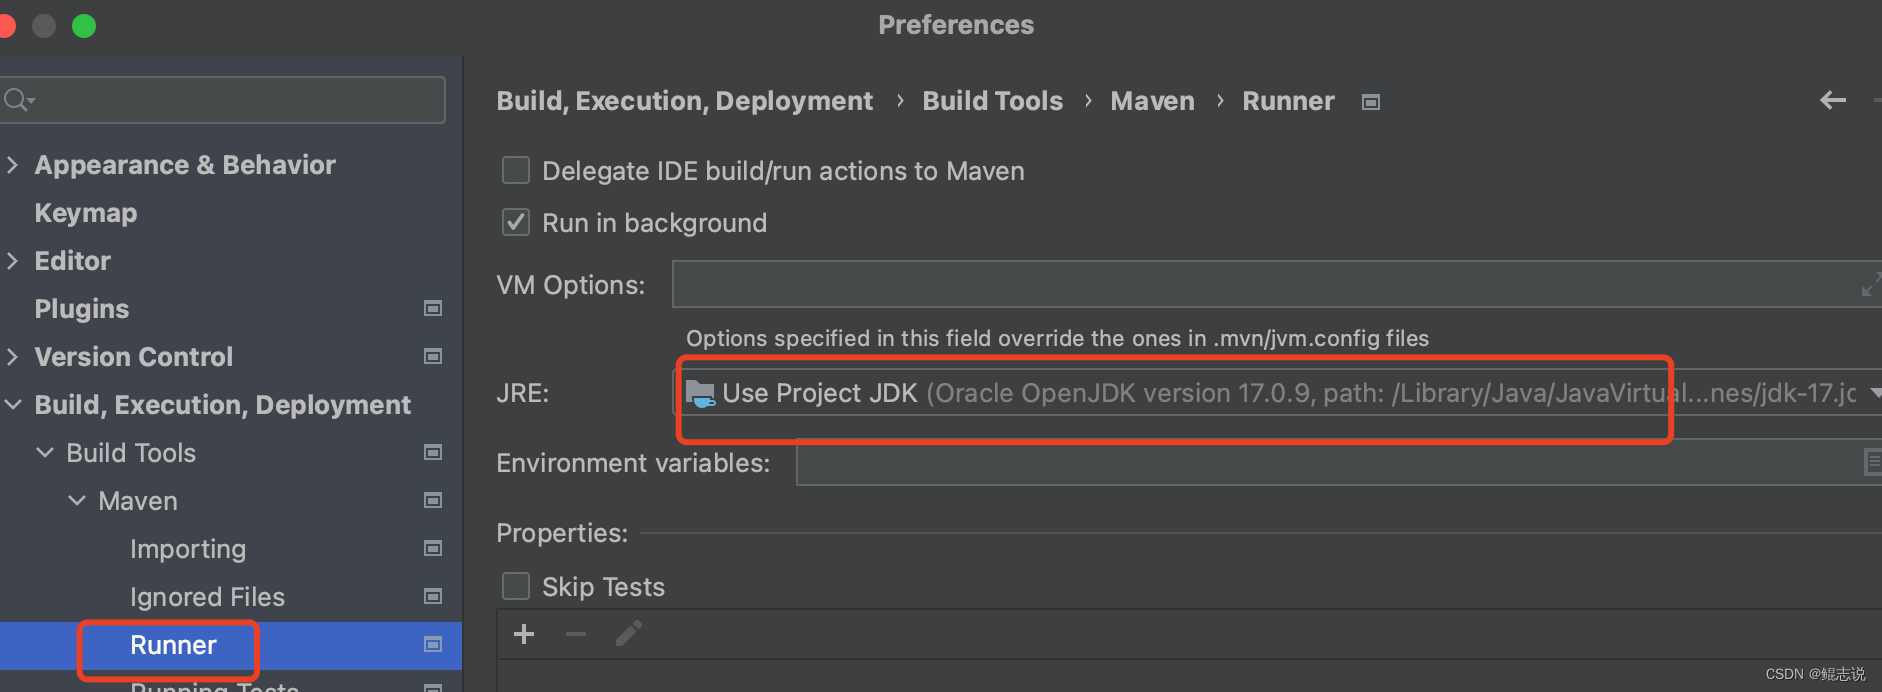
Task: Click the search magnifier icon
Action: click(18, 100)
